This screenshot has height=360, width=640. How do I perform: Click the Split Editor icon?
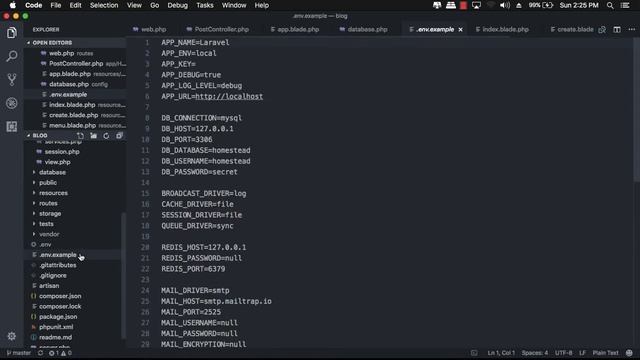(617, 29)
